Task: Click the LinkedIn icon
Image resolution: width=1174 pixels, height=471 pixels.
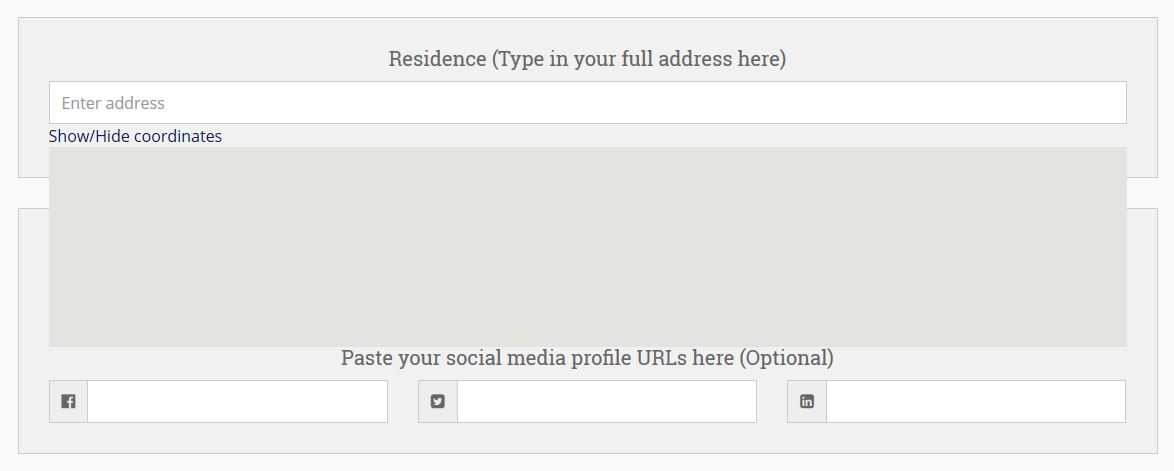Action: (806, 401)
